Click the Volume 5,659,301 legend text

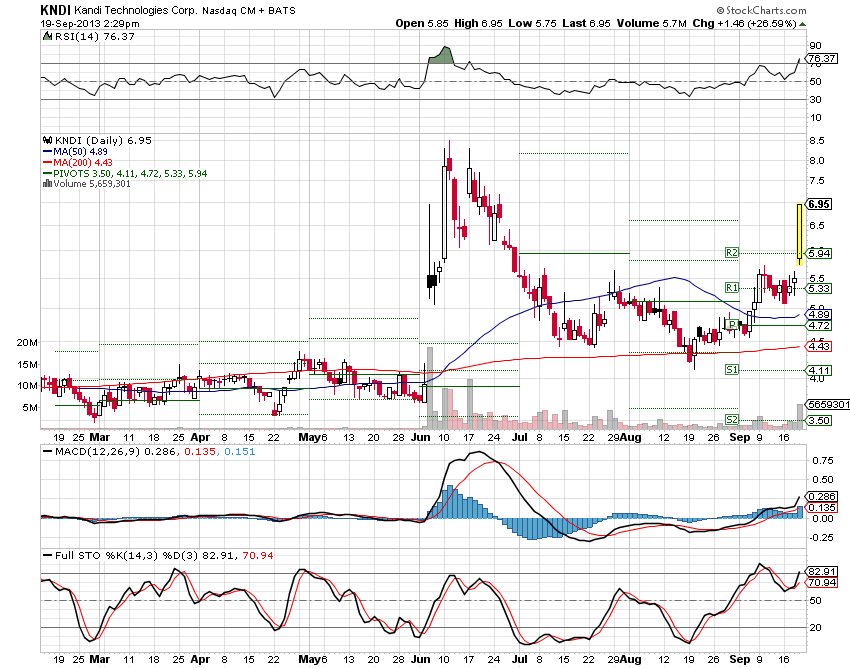click(92, 184)
